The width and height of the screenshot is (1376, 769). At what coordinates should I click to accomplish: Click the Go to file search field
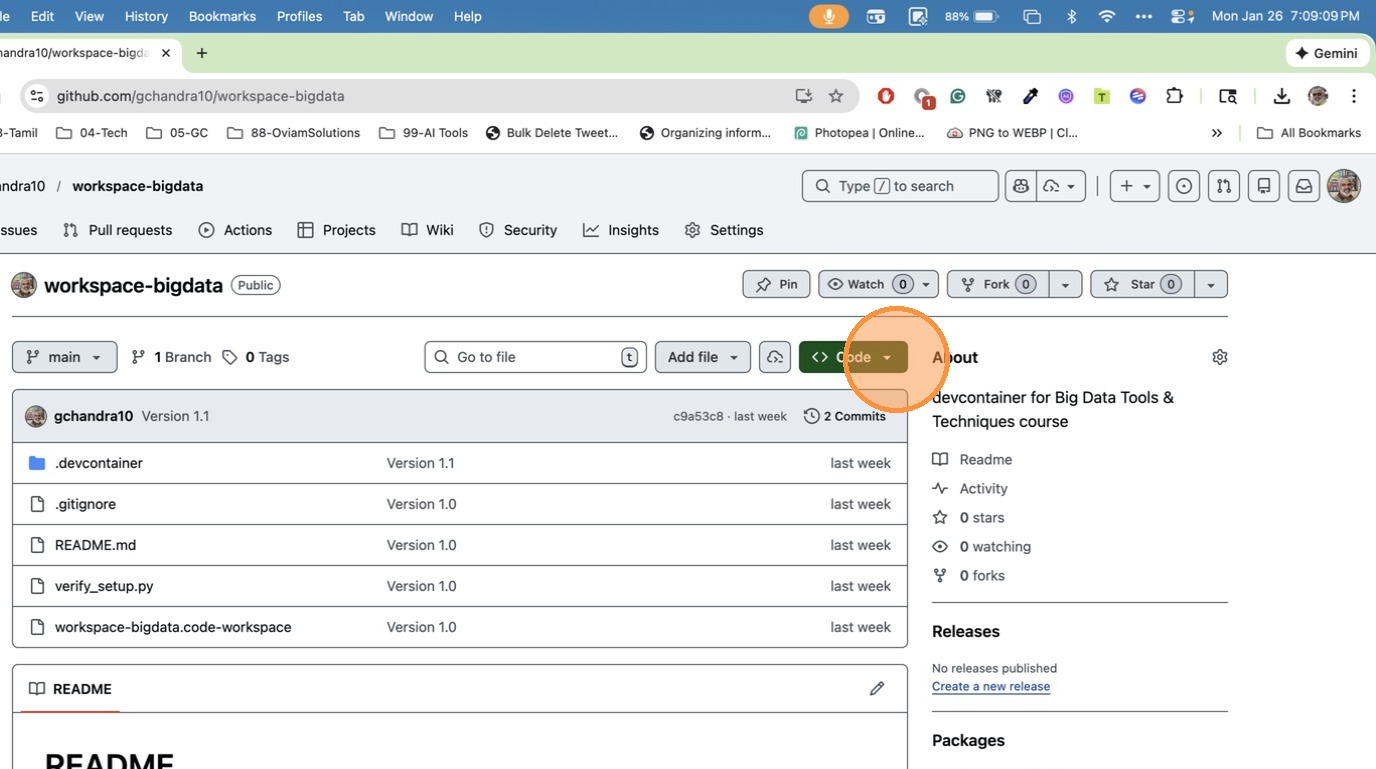coord(535,357)
